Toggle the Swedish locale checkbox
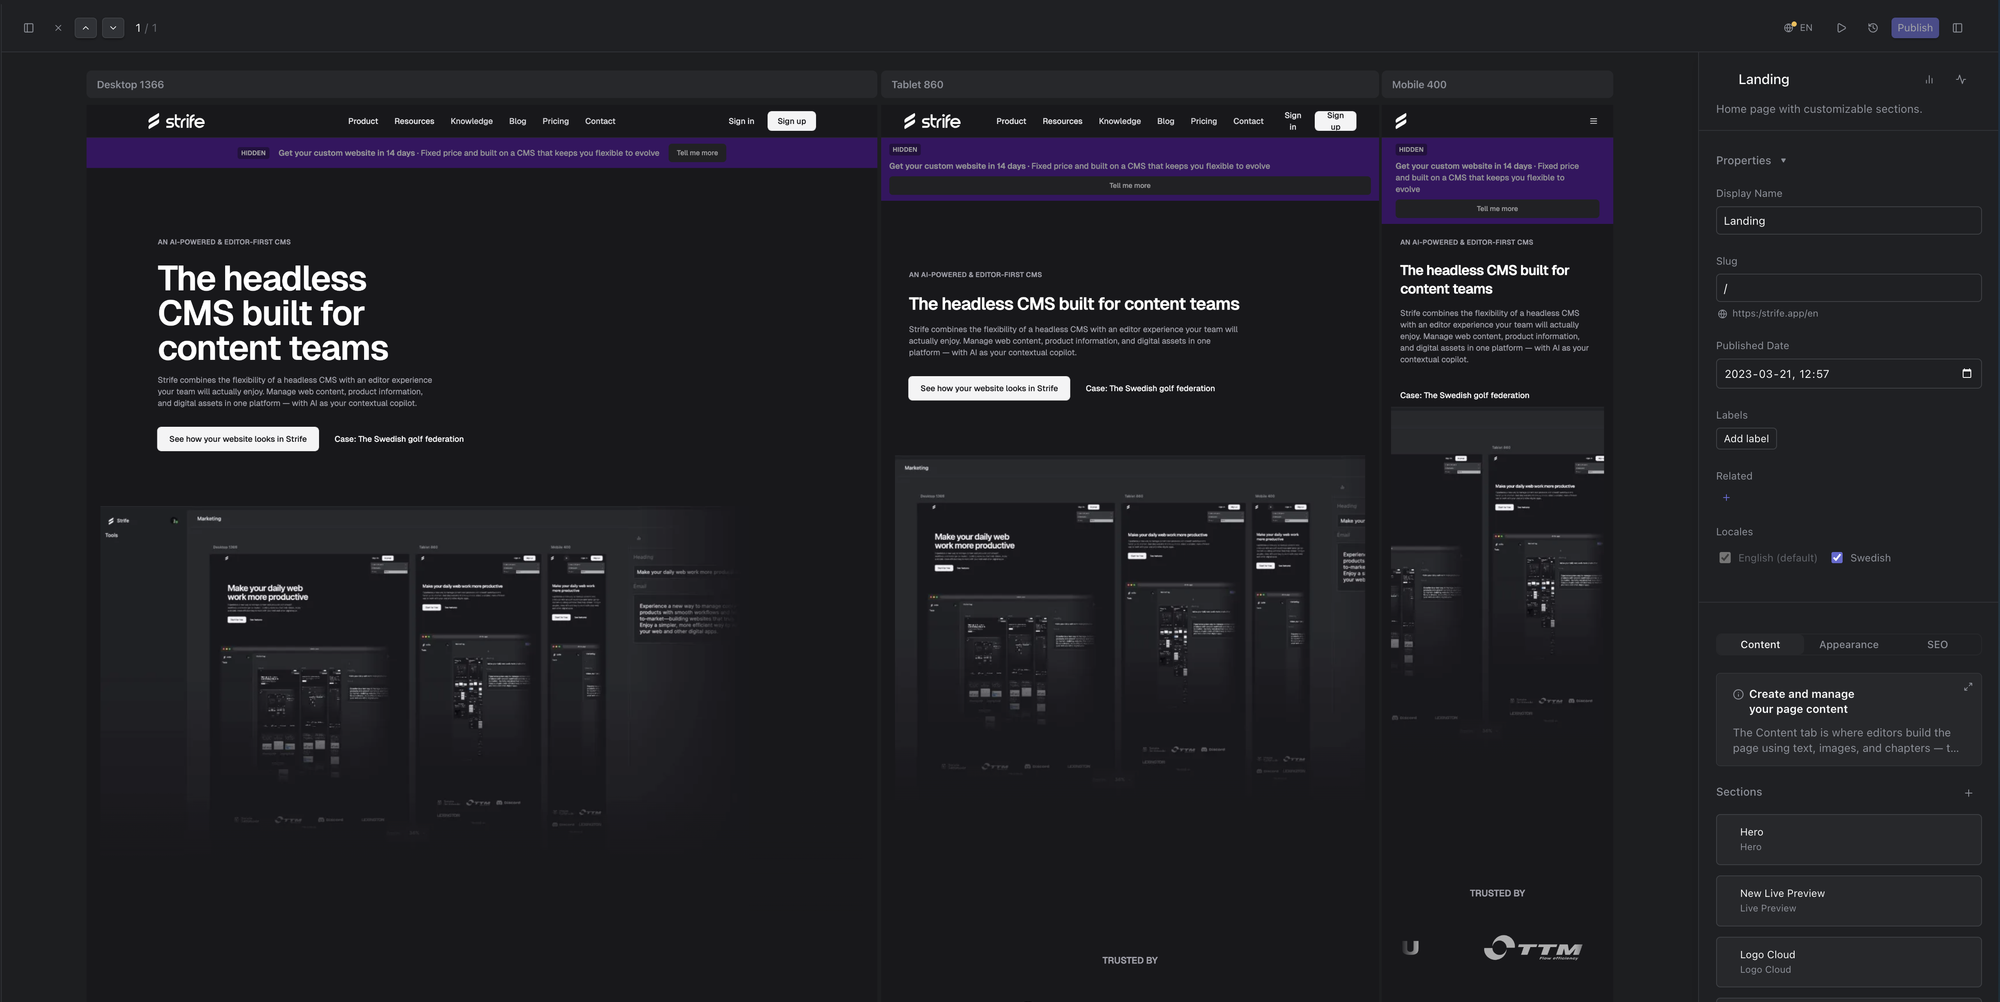The image size is (2000, 1002). tap(1837, 558)
